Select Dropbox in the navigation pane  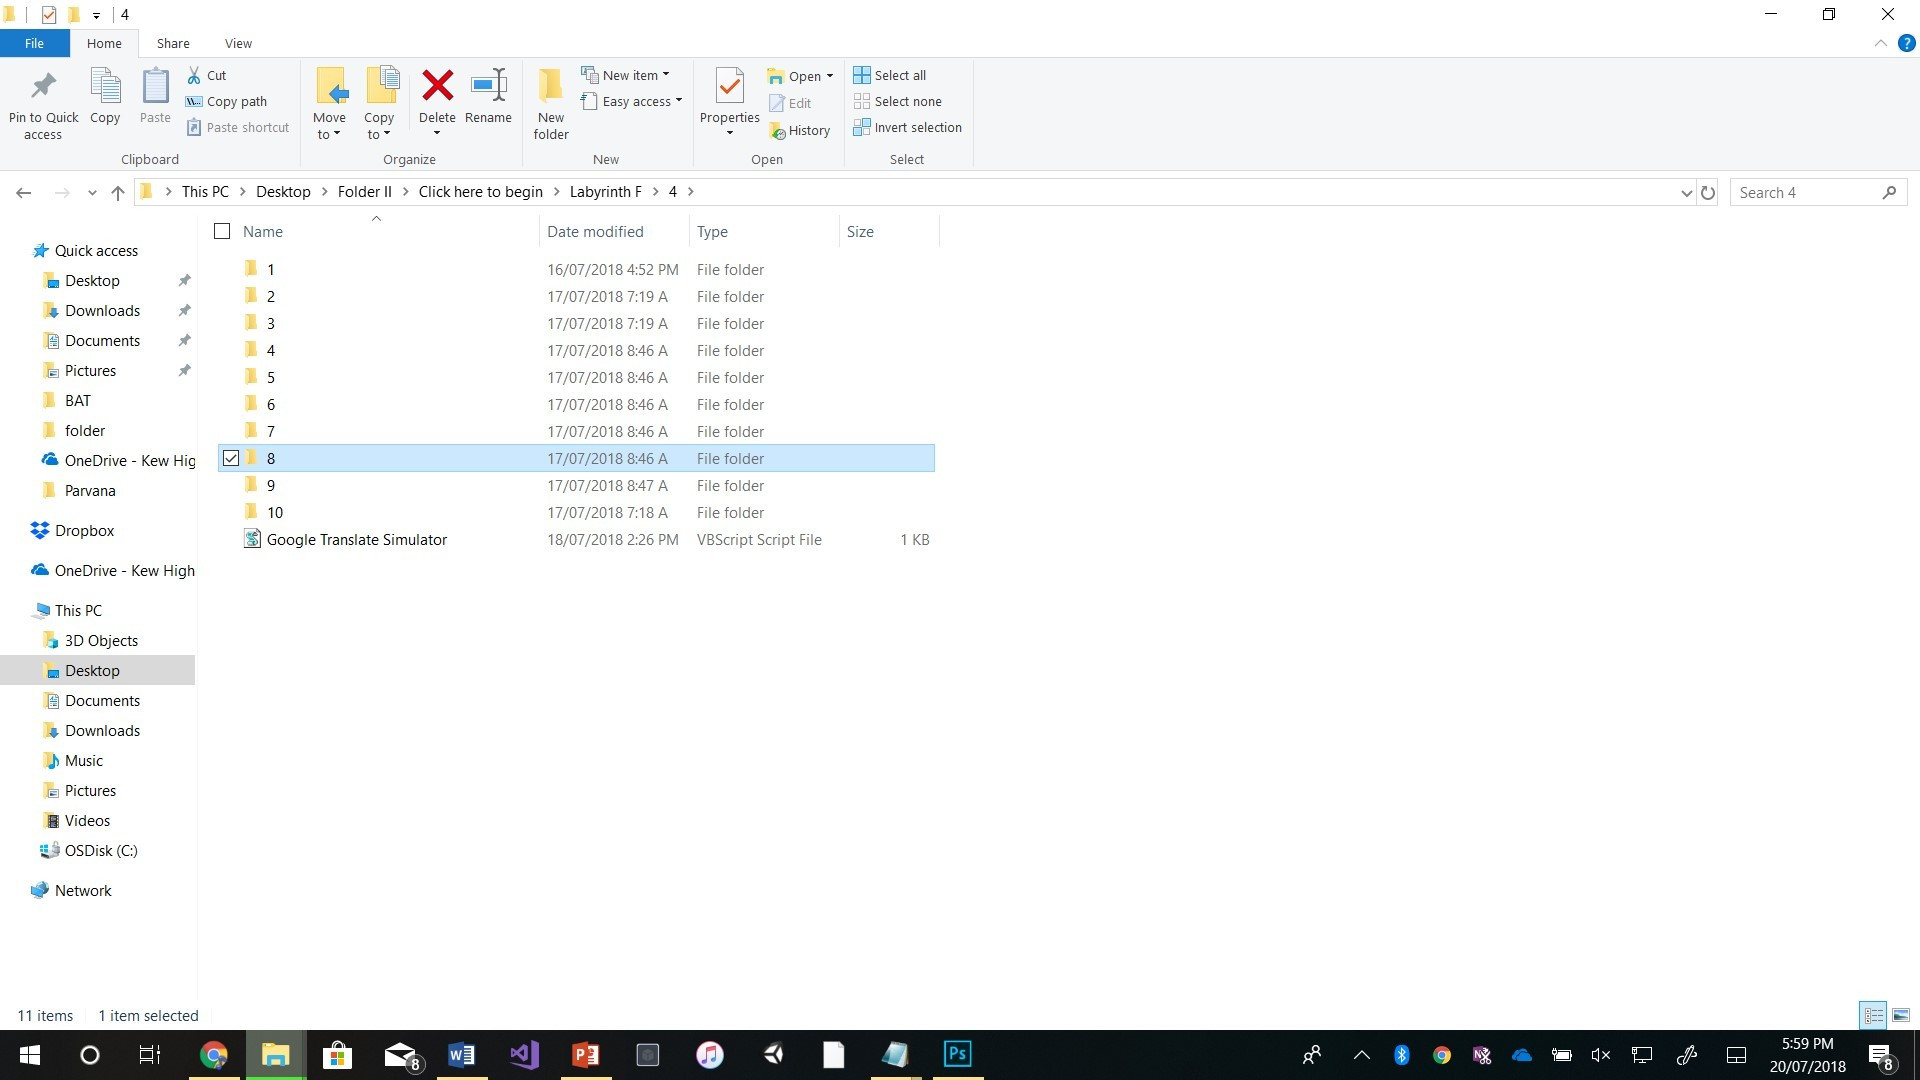[x=85, y=531]
